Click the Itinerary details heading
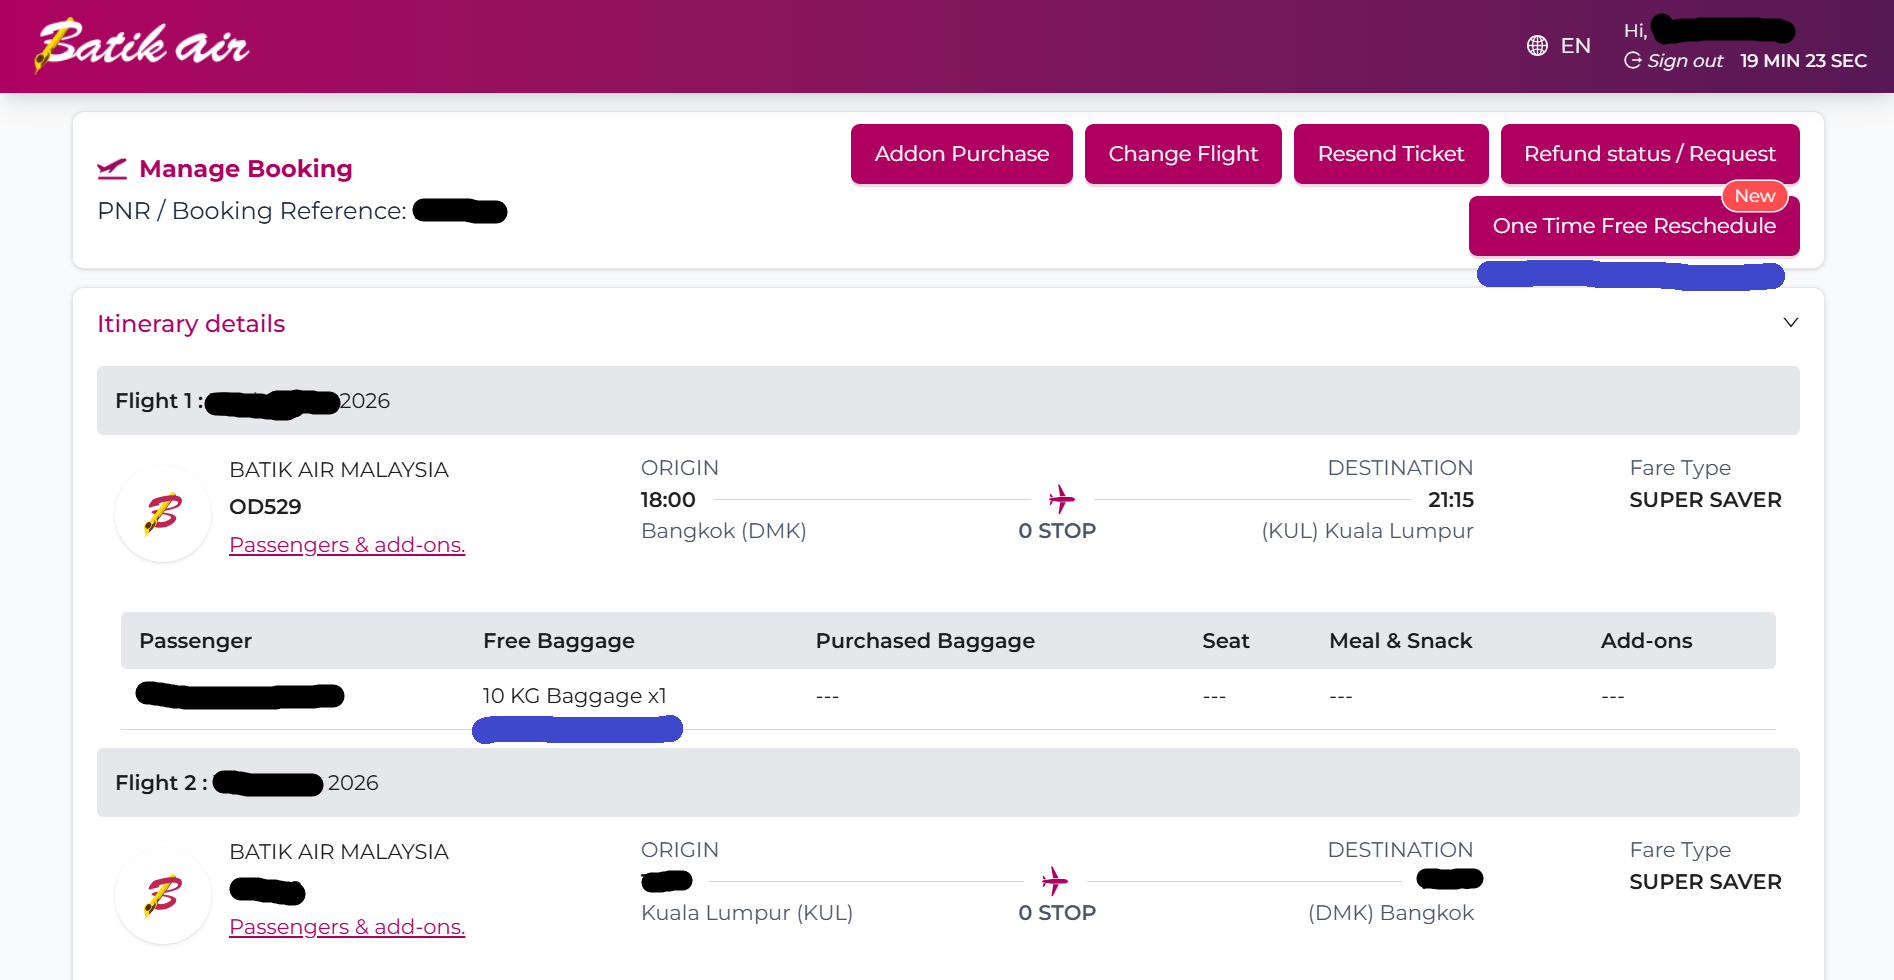This screenshot has width=1894, height=980. coord(191,324)
